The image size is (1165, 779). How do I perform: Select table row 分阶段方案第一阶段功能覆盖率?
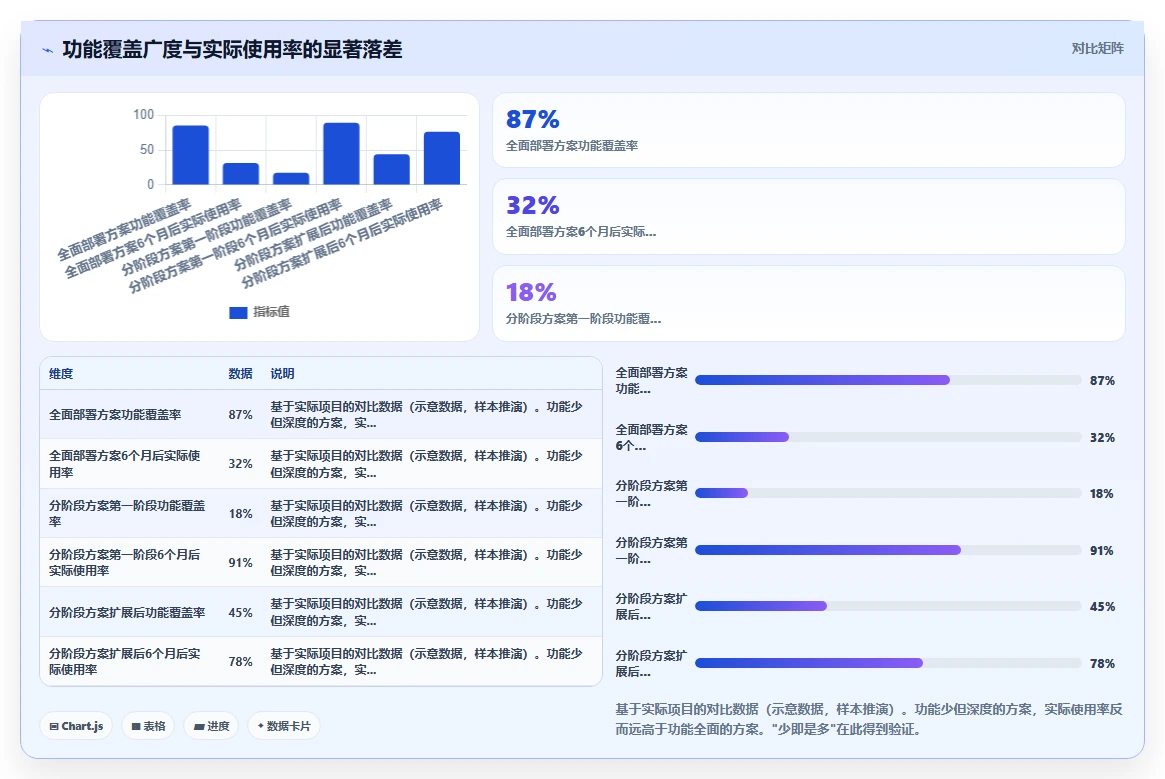click(321, 514)
